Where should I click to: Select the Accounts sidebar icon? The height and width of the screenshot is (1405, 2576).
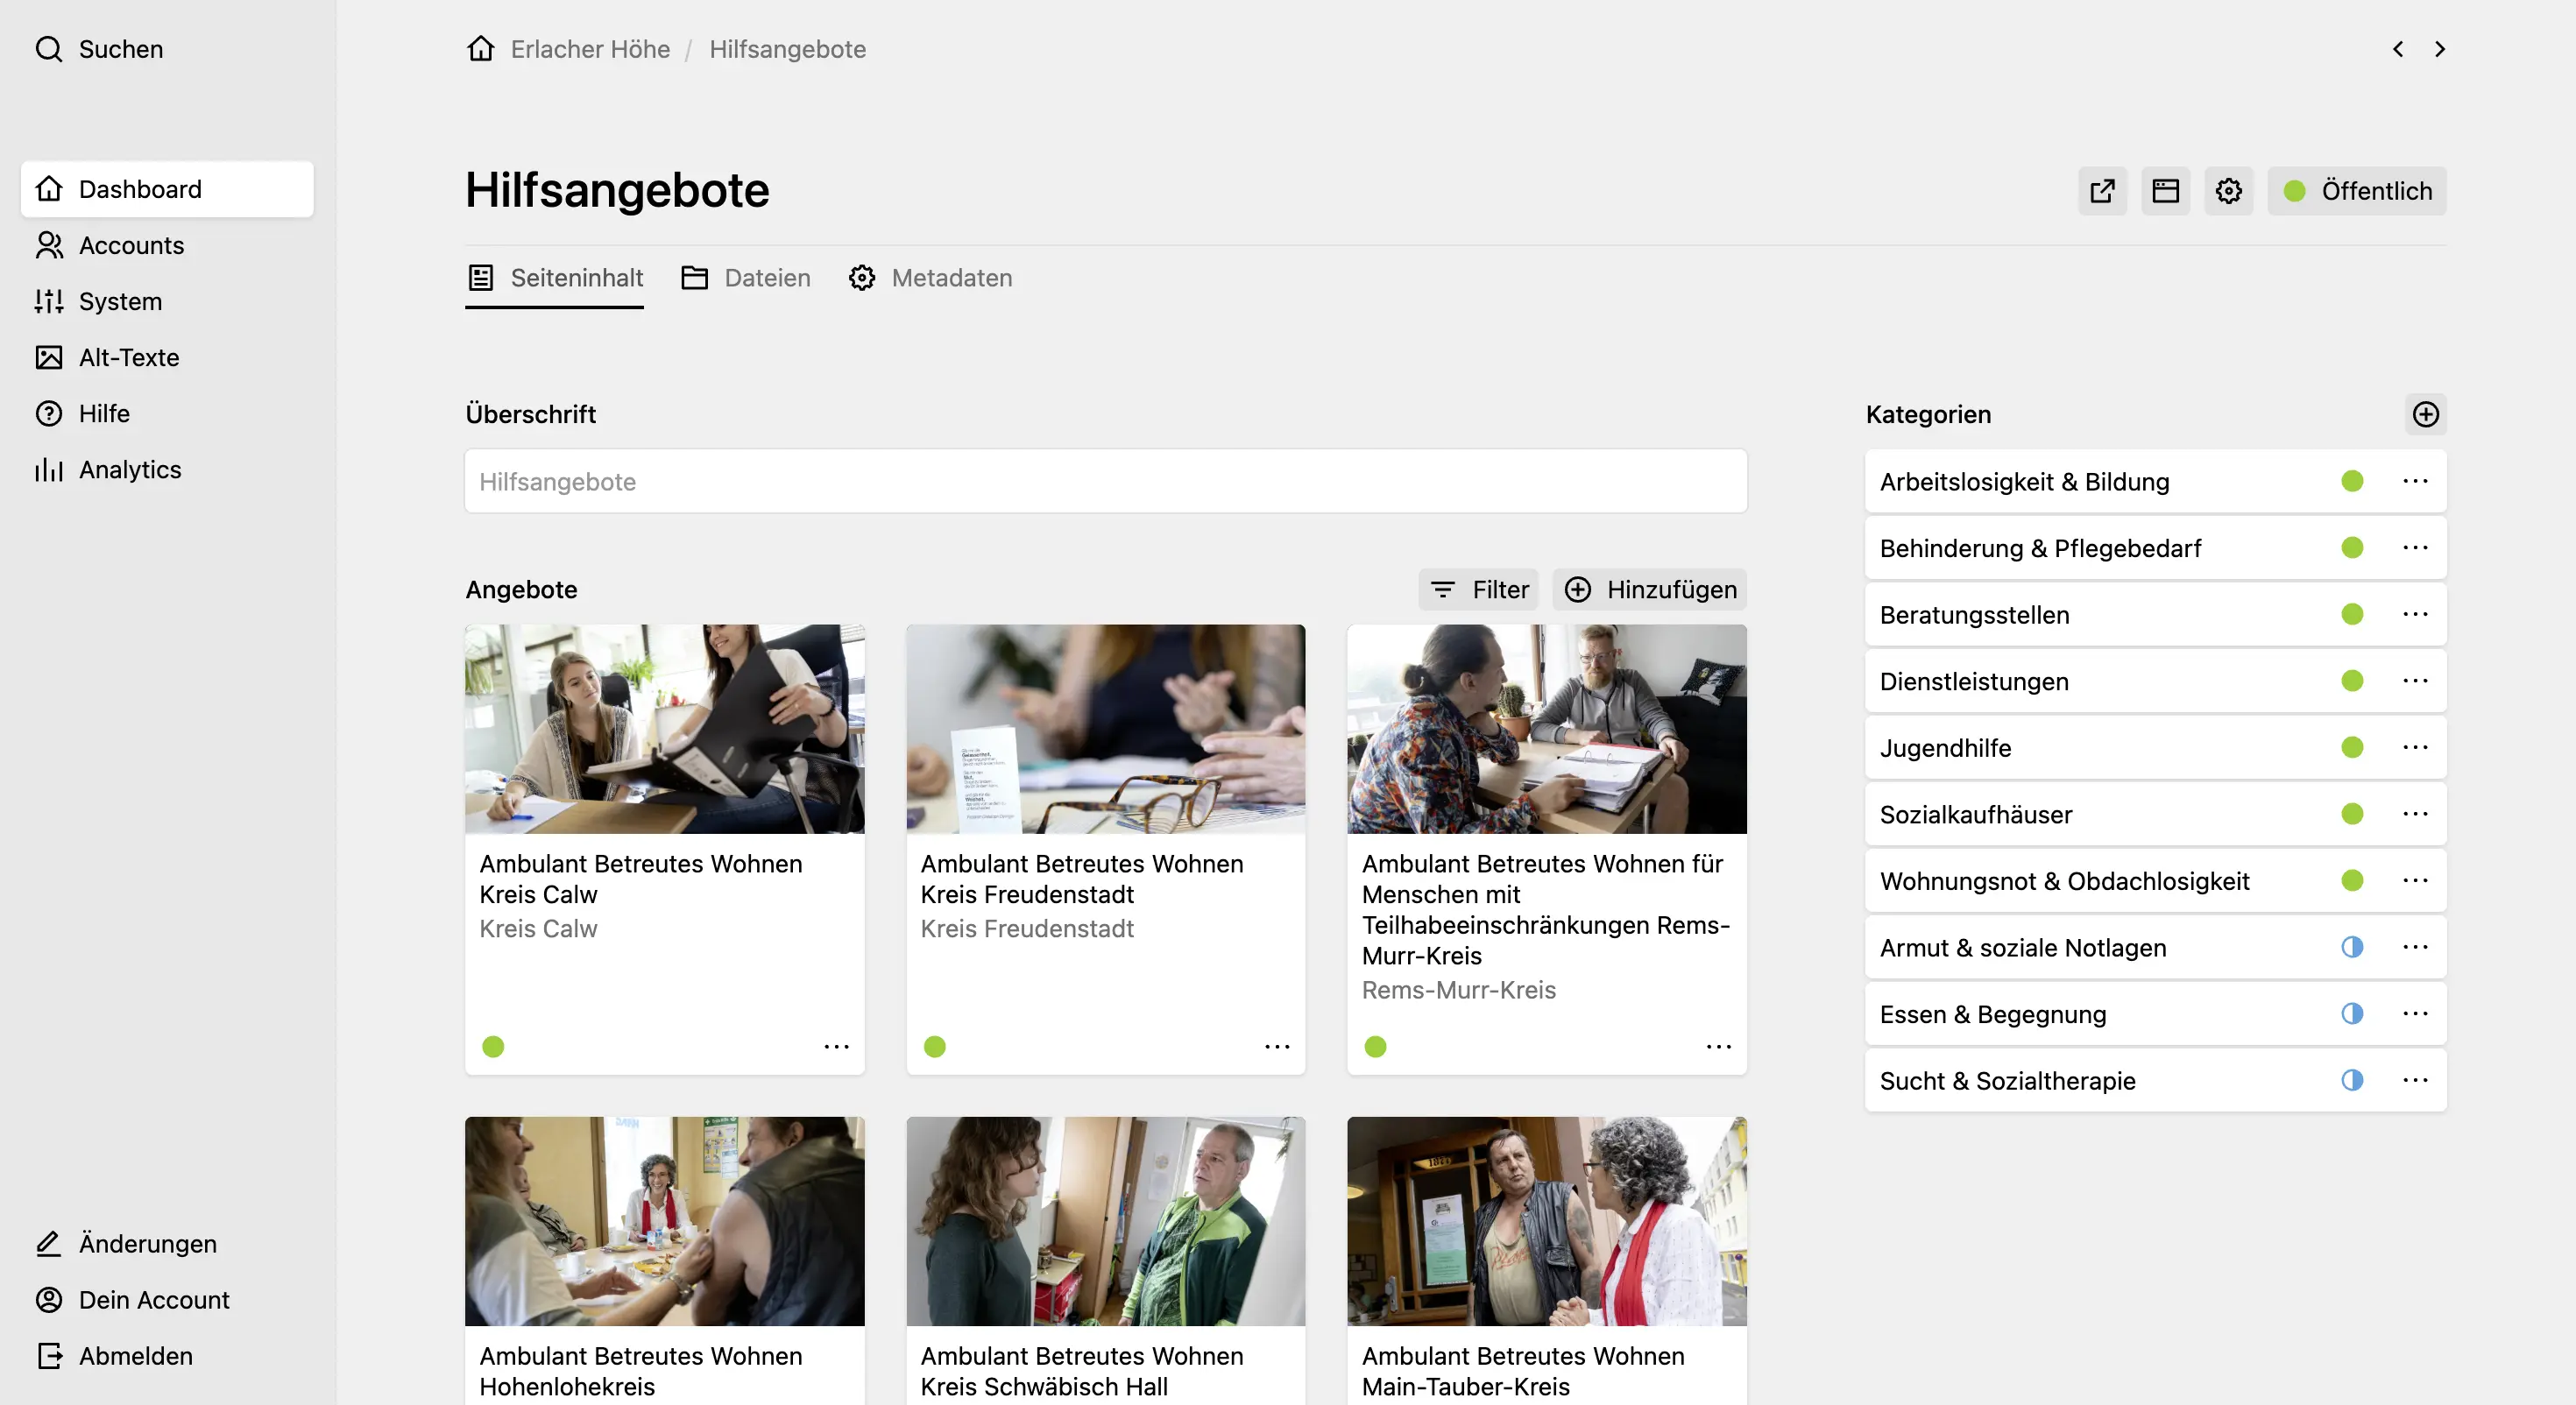[x=49, y=245]
